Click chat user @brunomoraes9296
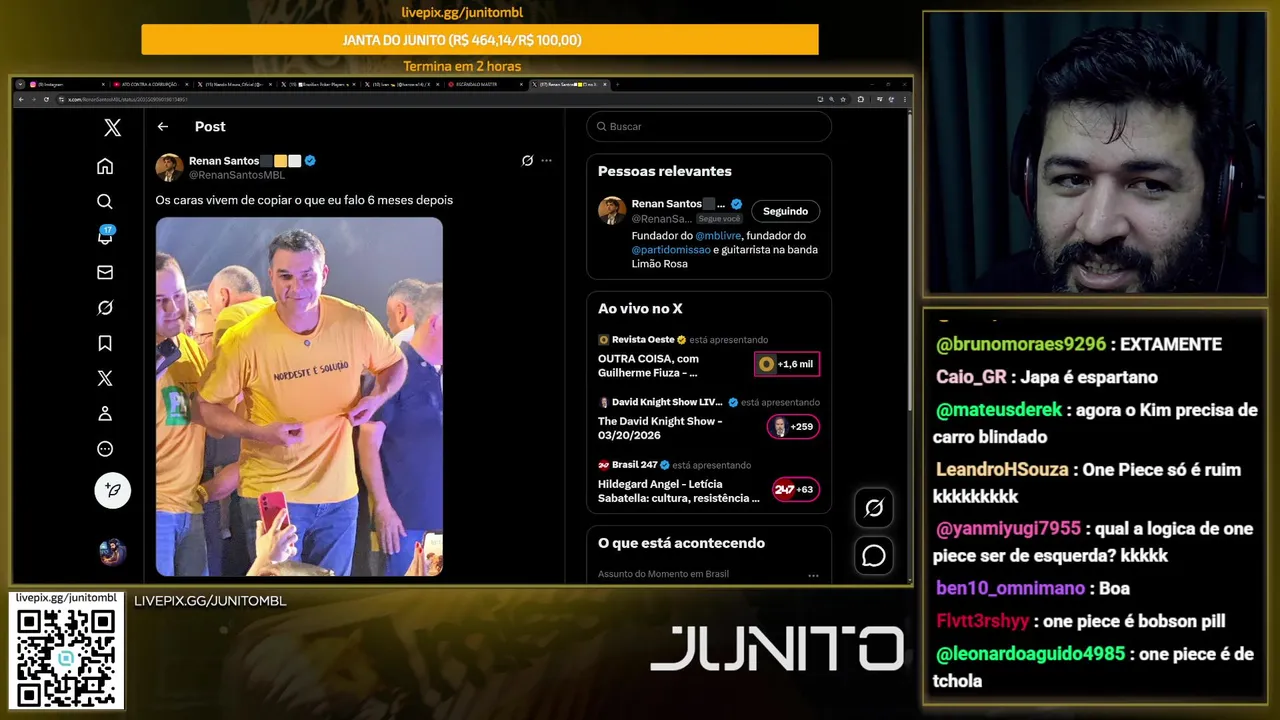This screenshot has width=1280, height=720. [1021, 344]
